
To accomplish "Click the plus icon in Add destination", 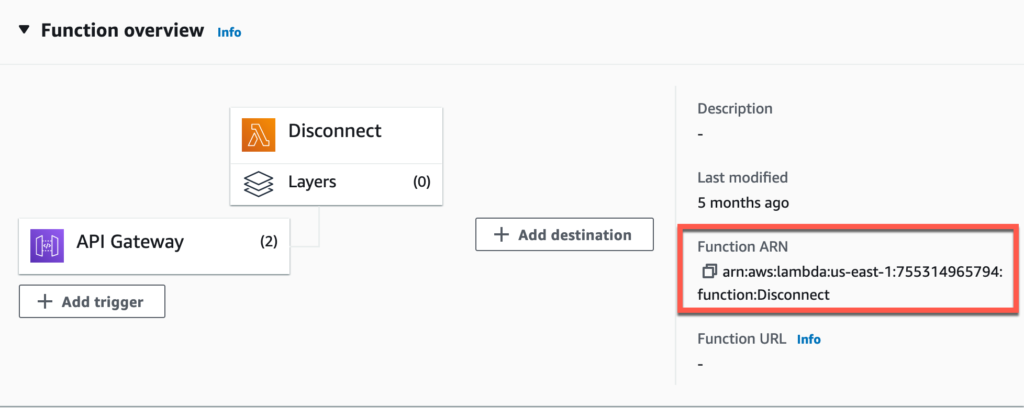I will click(501, 234).
